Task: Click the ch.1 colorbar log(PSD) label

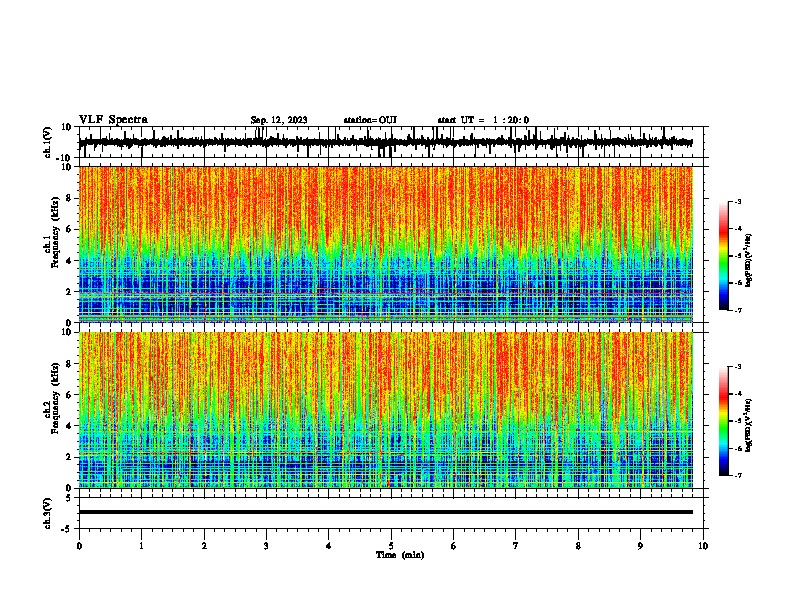Action: click(x=749, y=261)
